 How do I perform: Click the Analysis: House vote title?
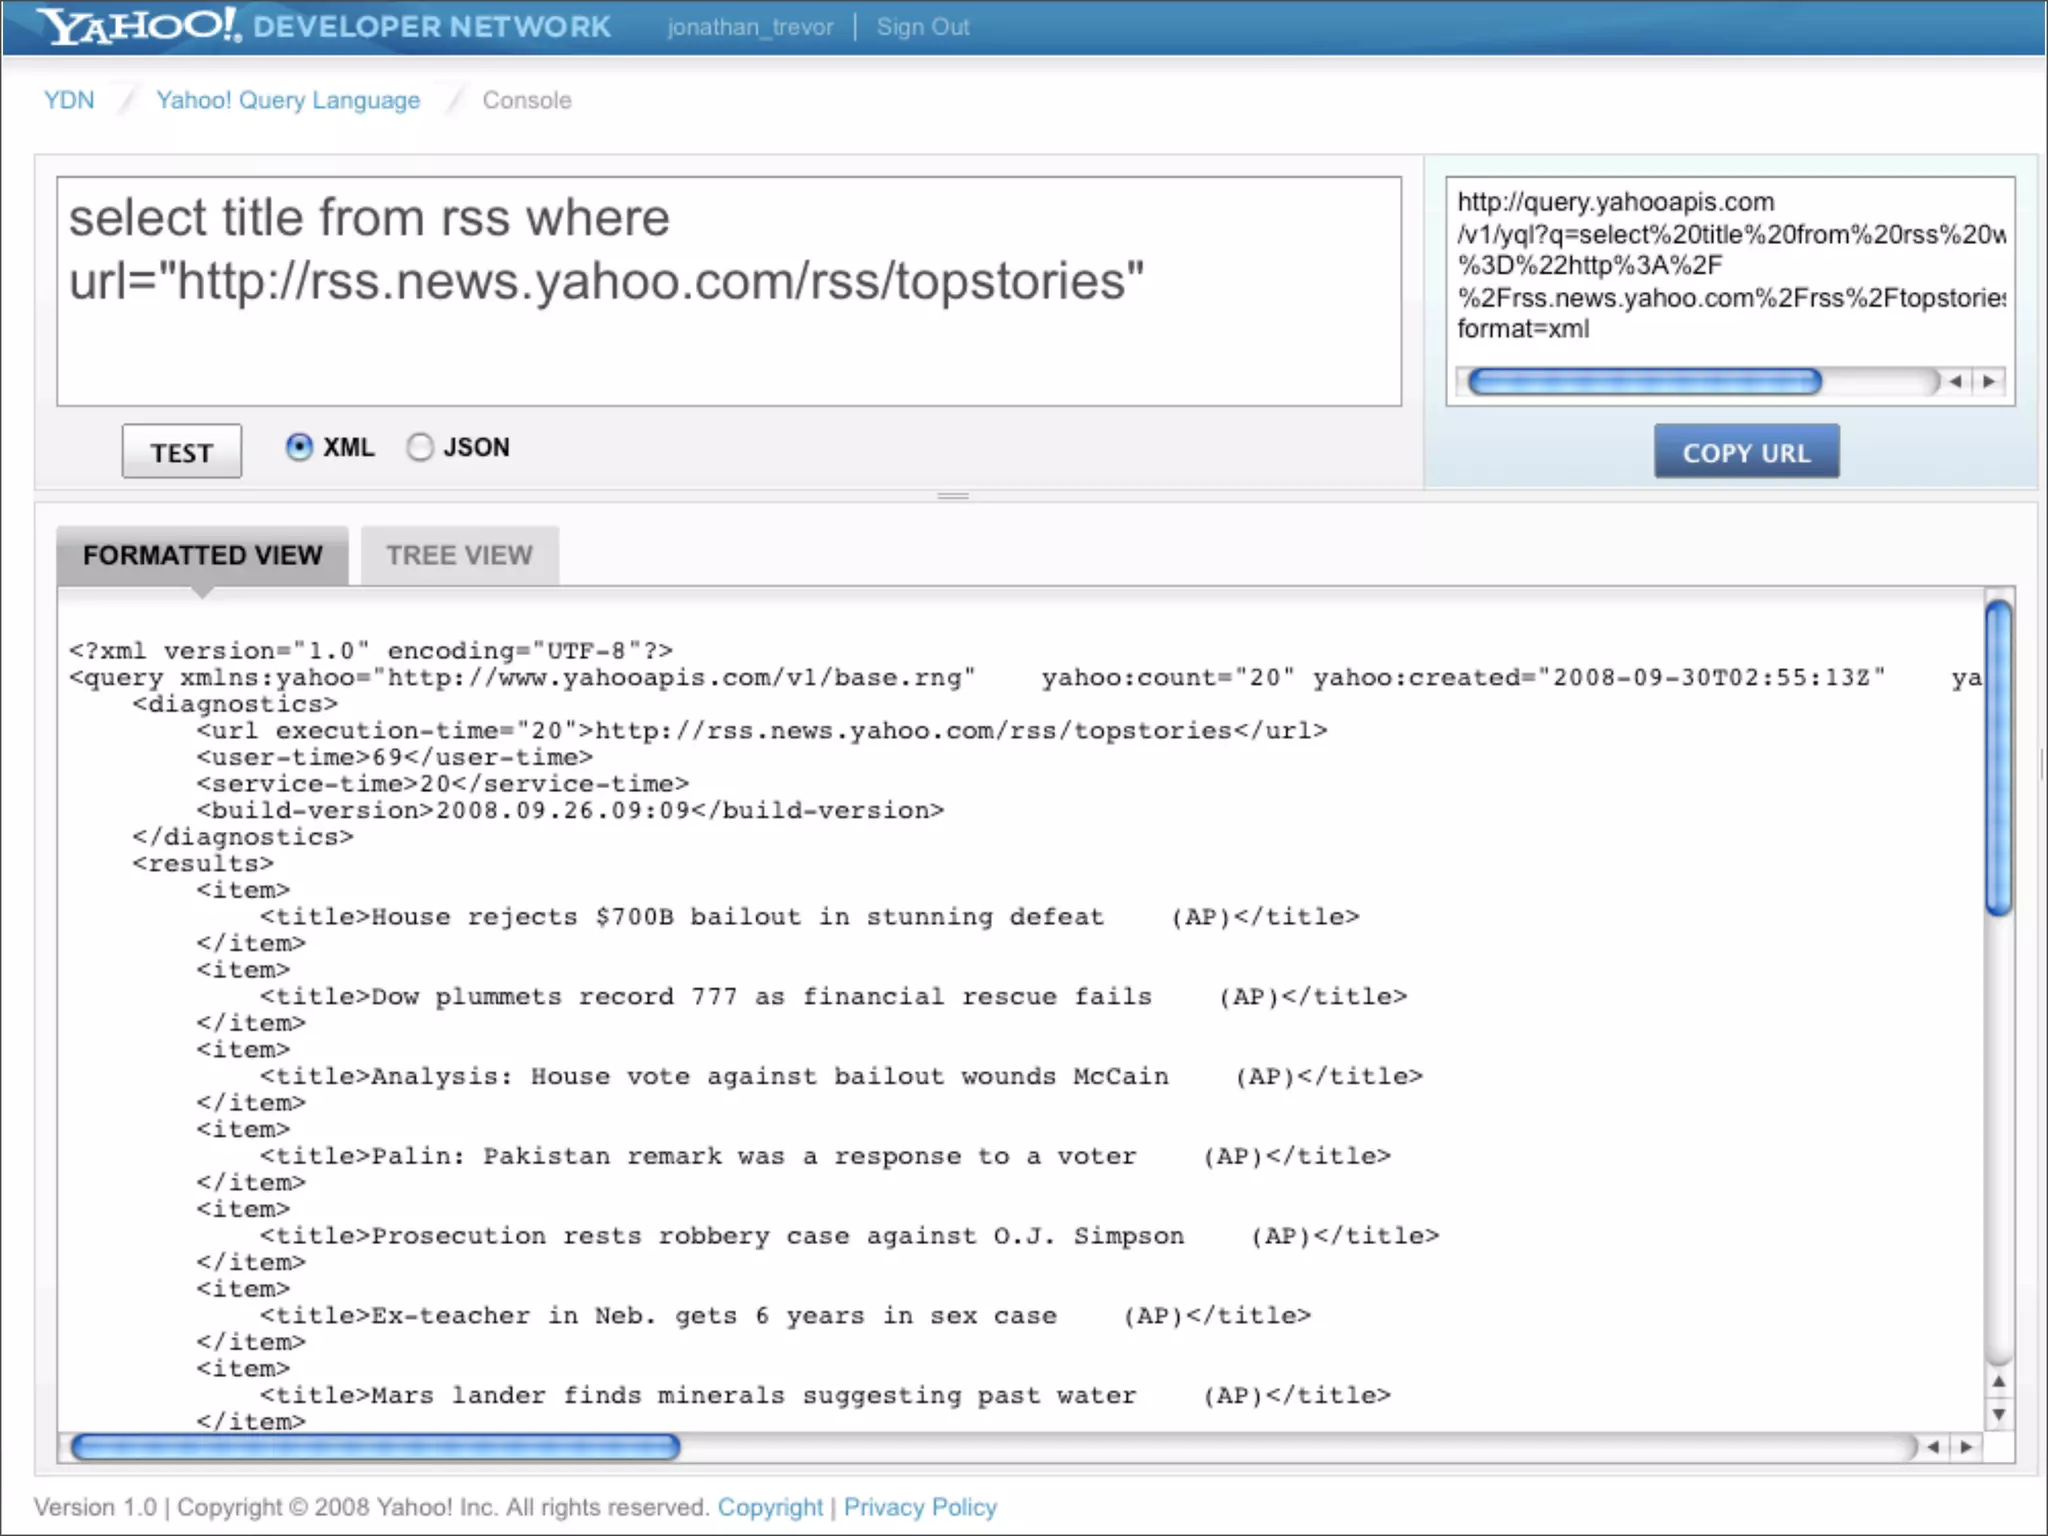(x=842, y=1077)
